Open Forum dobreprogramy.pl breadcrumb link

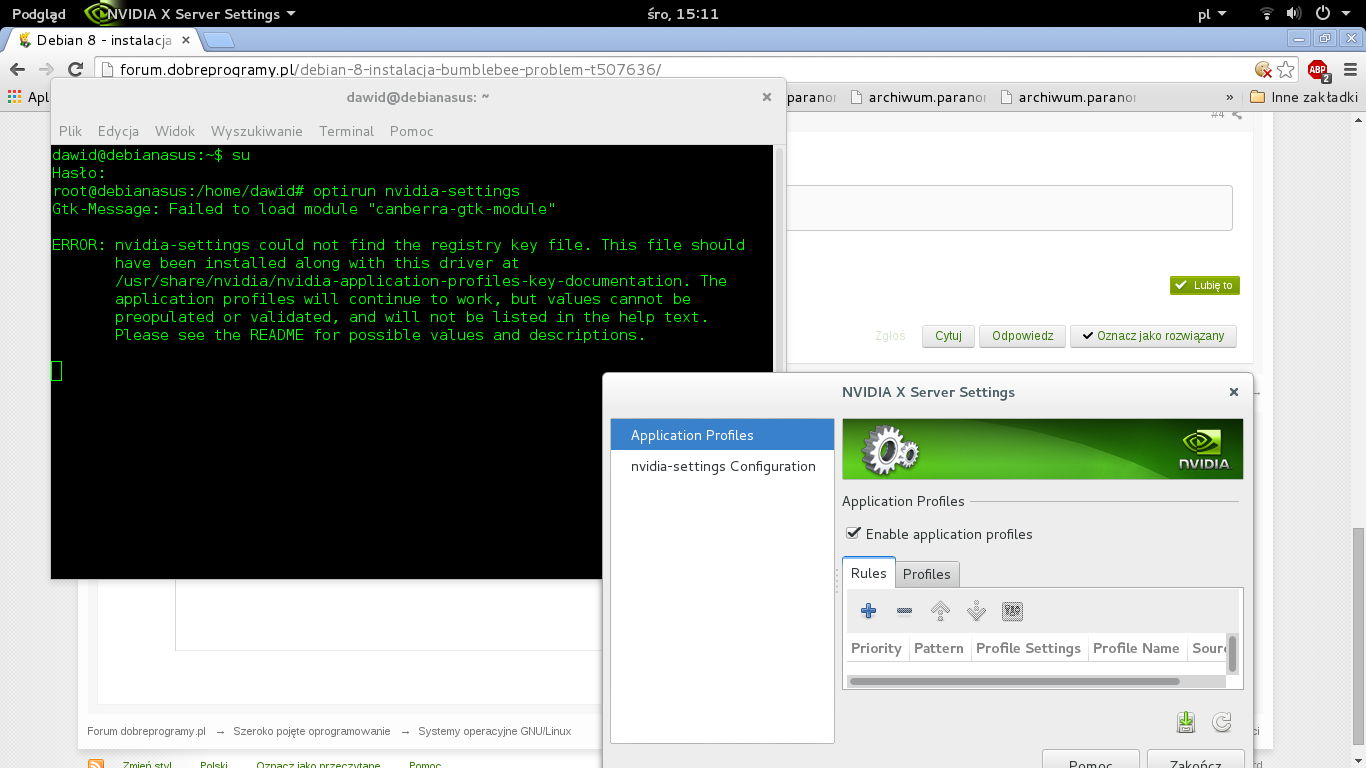coord(146,731)
